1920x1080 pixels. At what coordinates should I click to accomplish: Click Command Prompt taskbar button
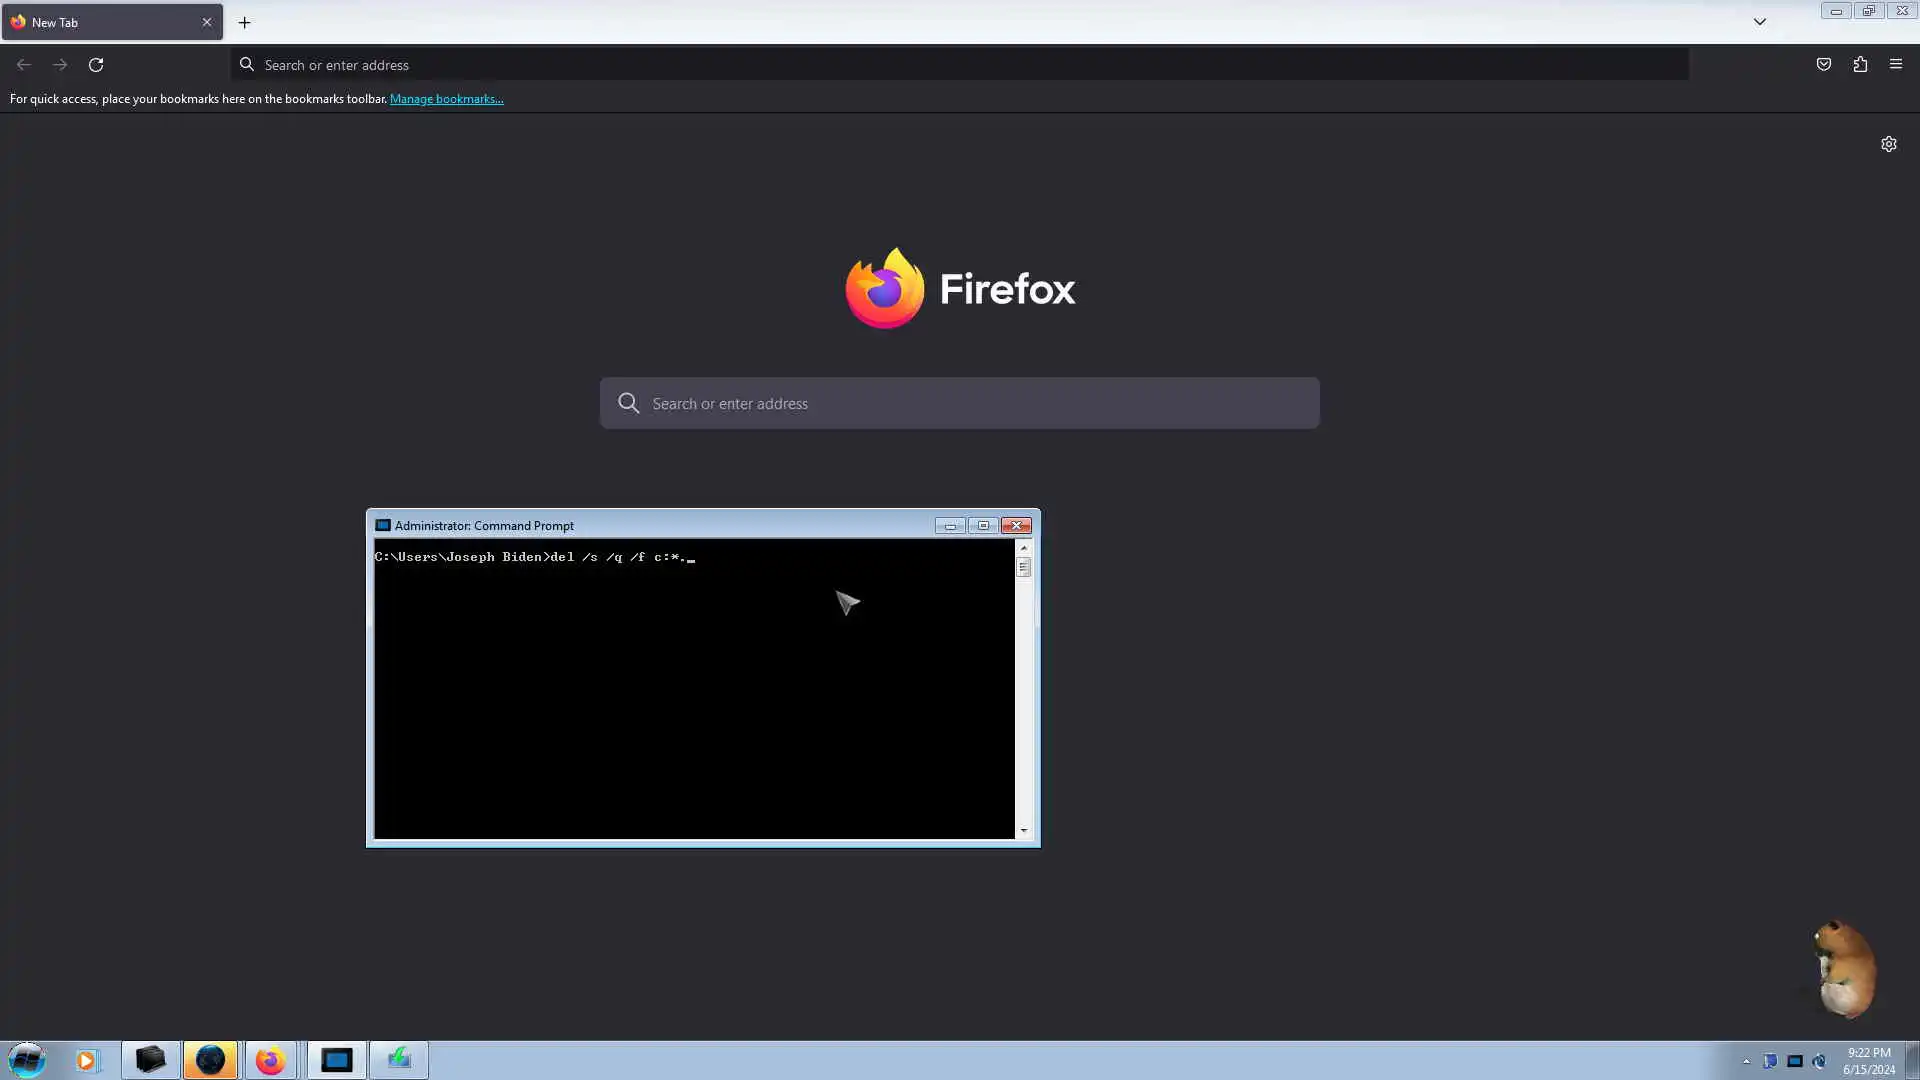pos(336,1060)
